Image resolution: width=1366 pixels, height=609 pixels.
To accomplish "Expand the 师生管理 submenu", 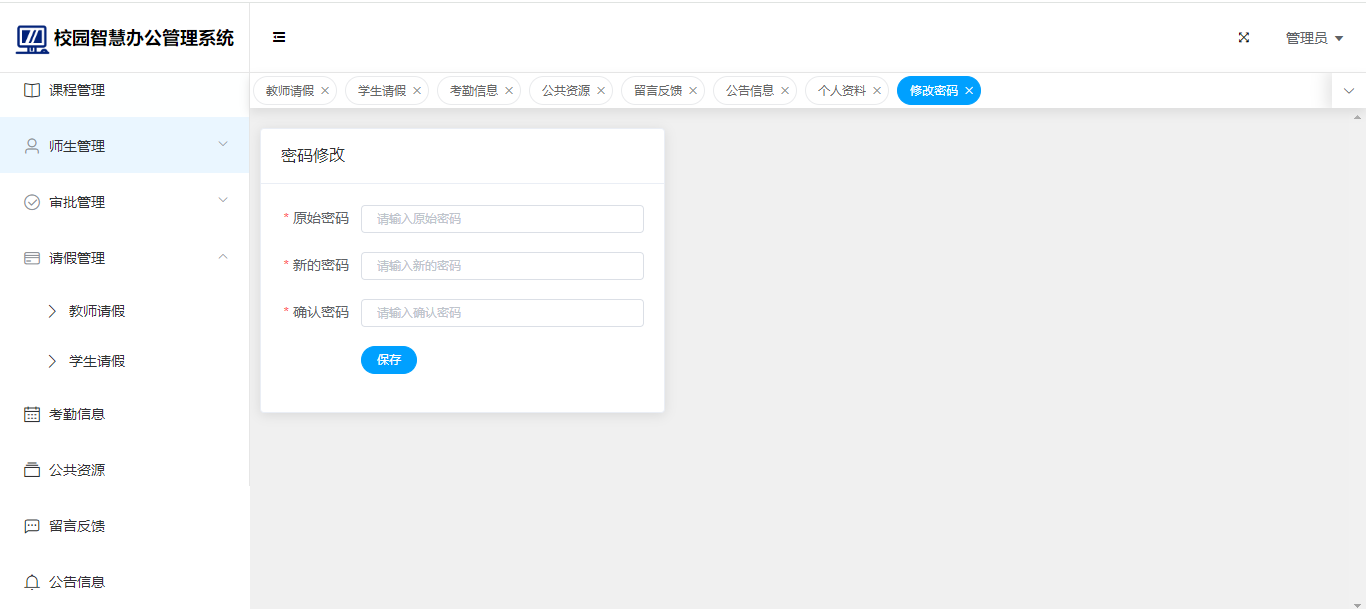I will point(124,146).
